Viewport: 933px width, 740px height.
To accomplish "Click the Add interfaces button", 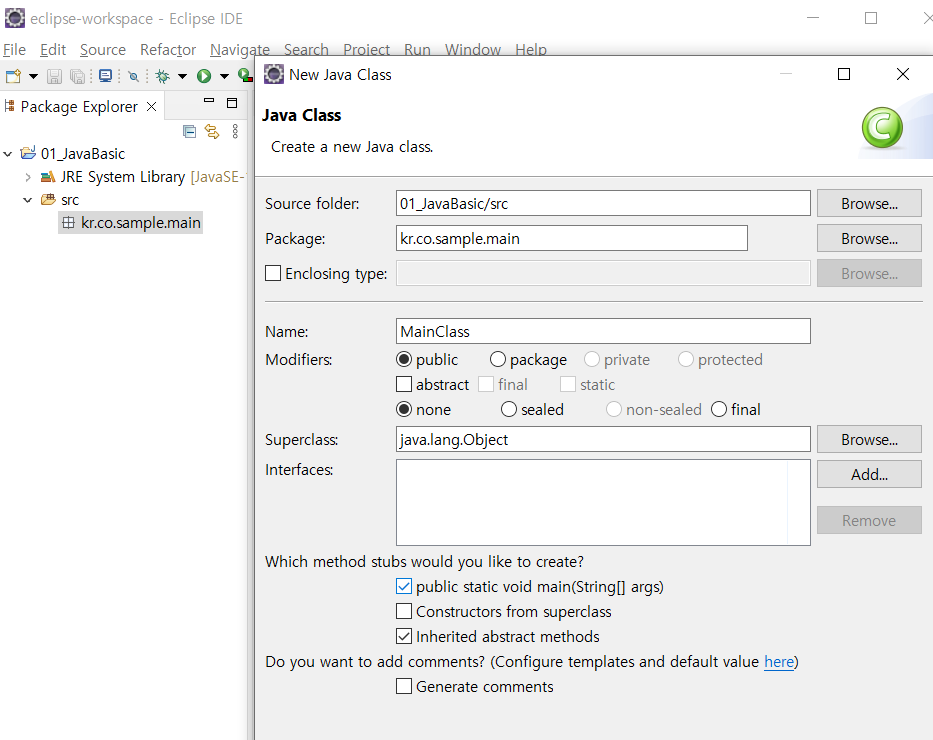I will (x=869, y=474).
